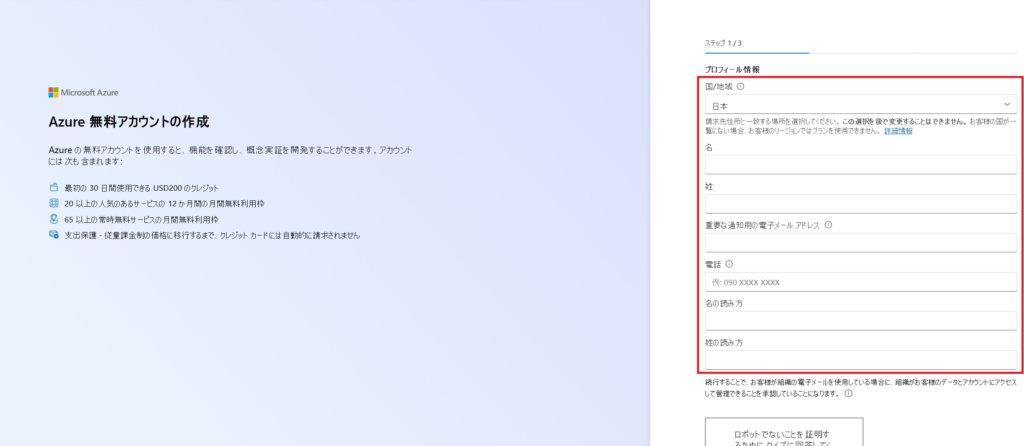The width and height of the screenshot is (1024, 446).
Task: Click the 電話 phone number input field
Action: click(860, 282)
